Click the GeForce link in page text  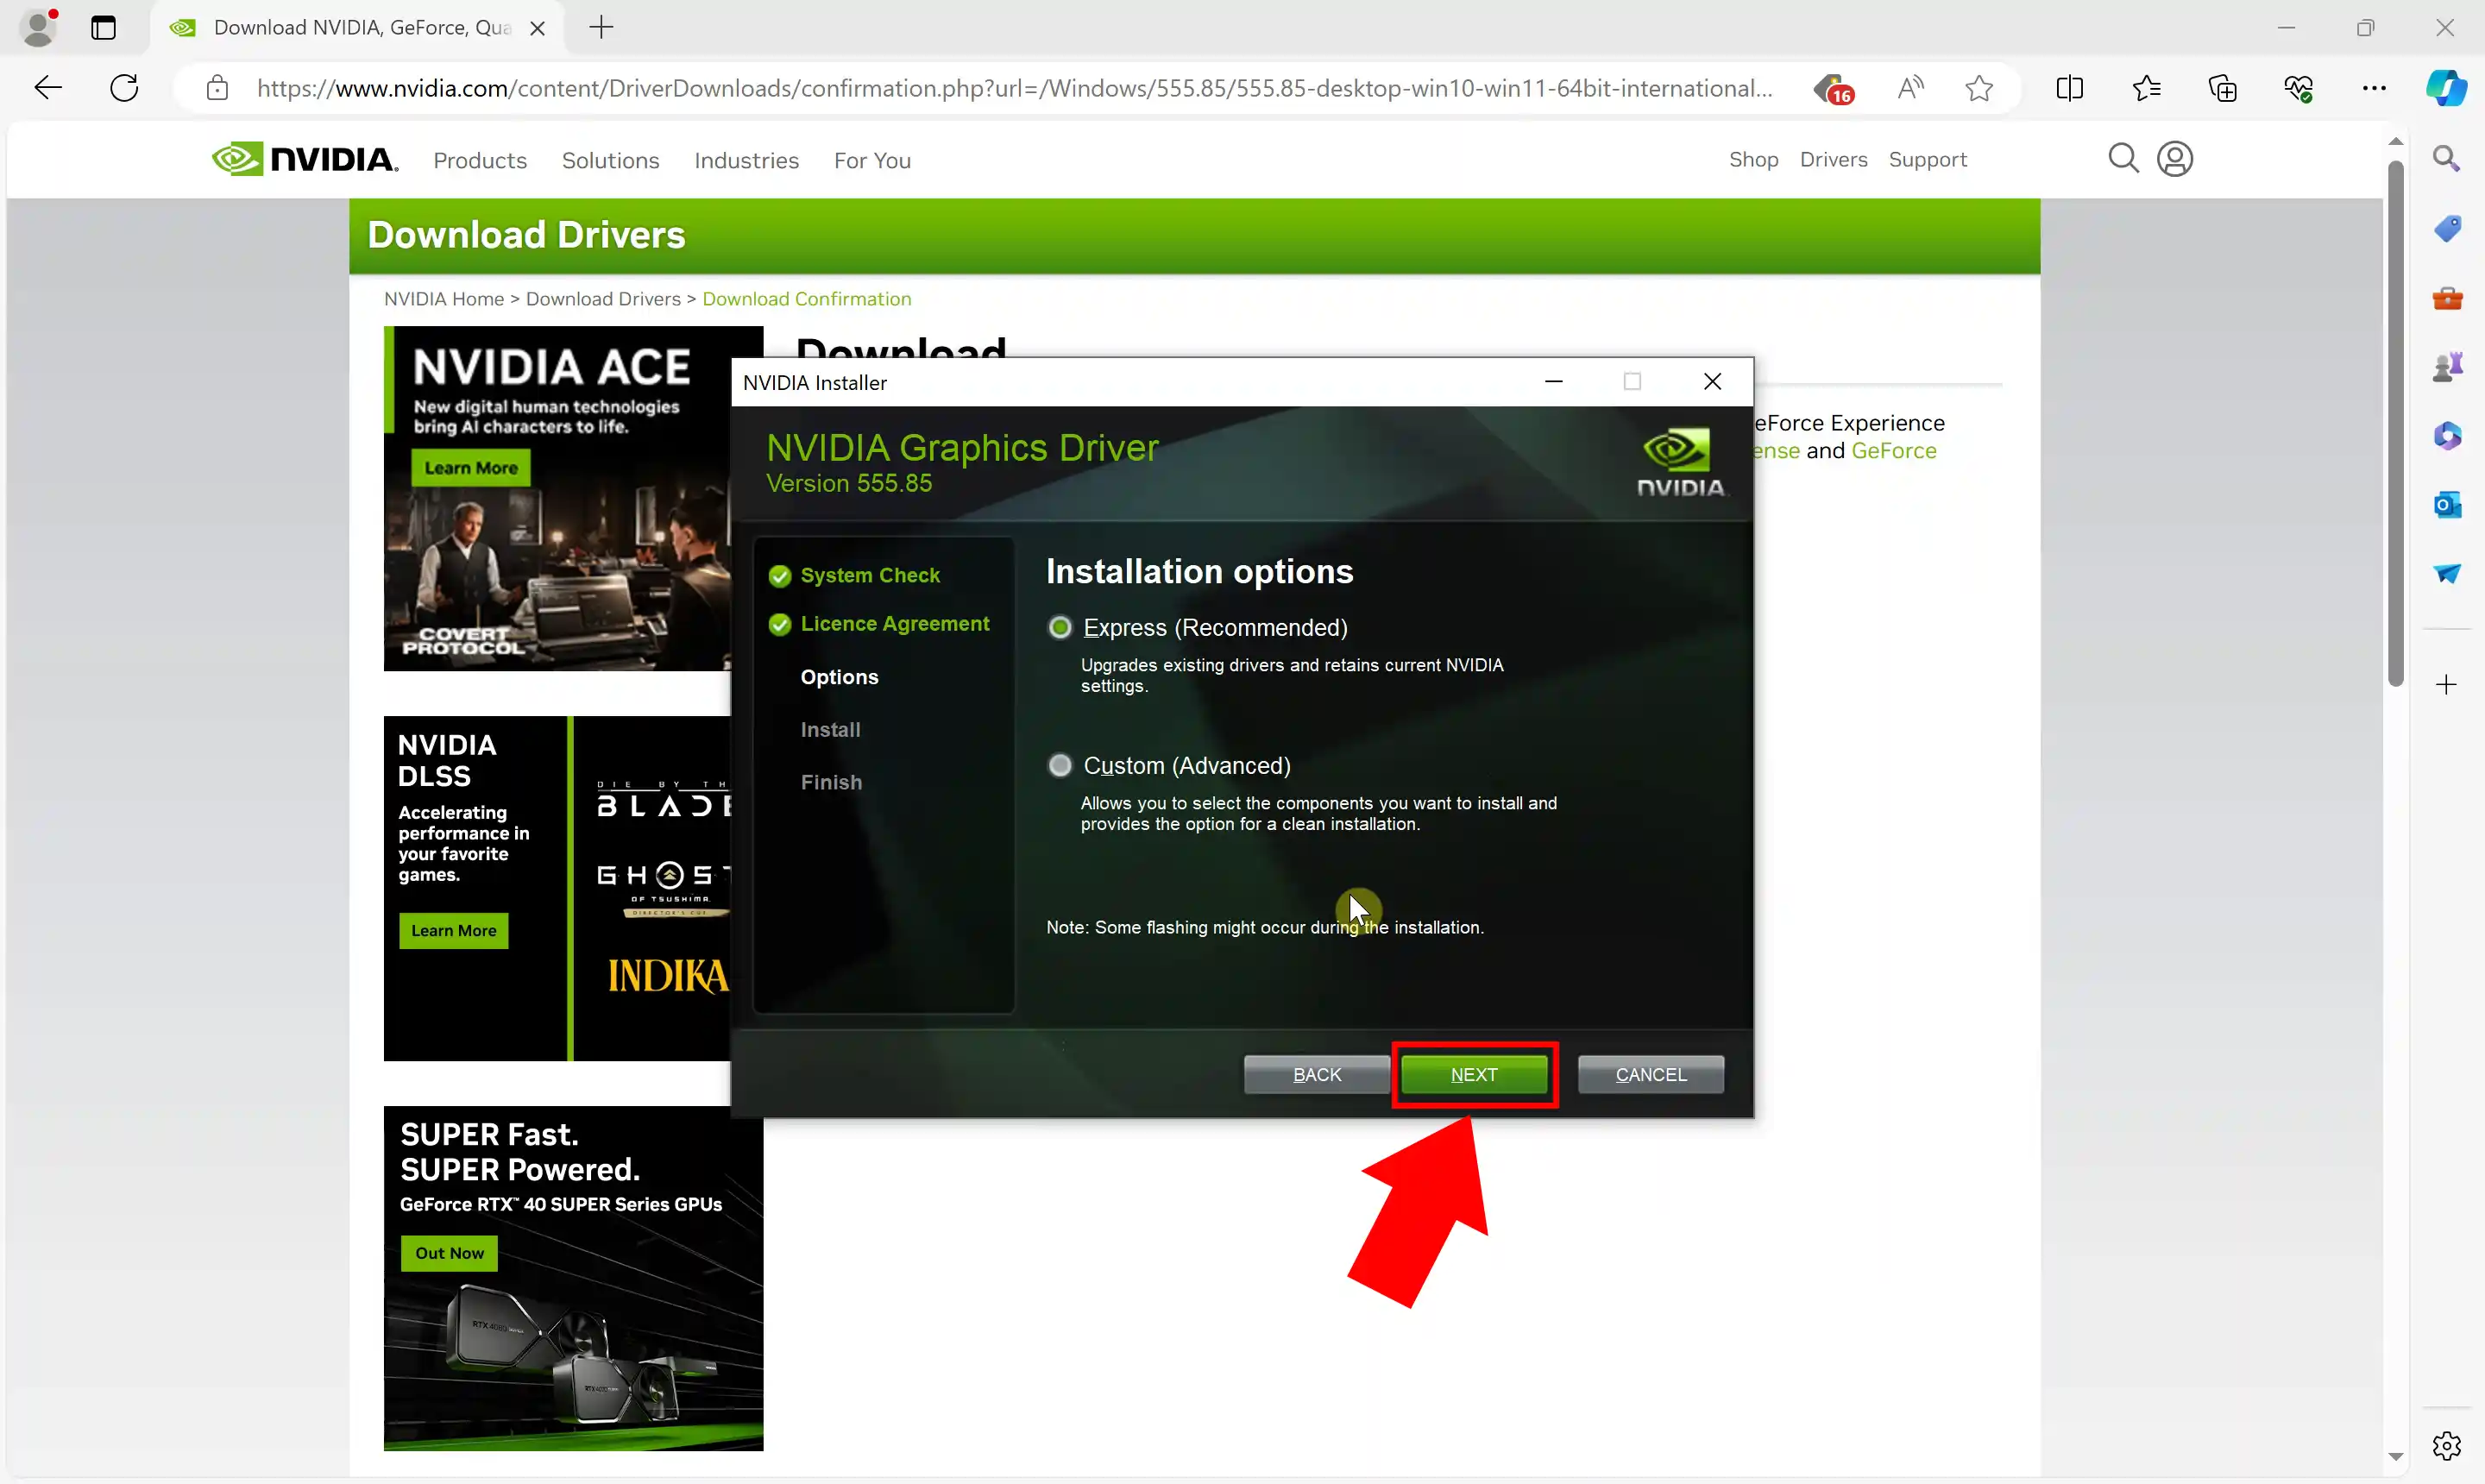point(1893,450)
